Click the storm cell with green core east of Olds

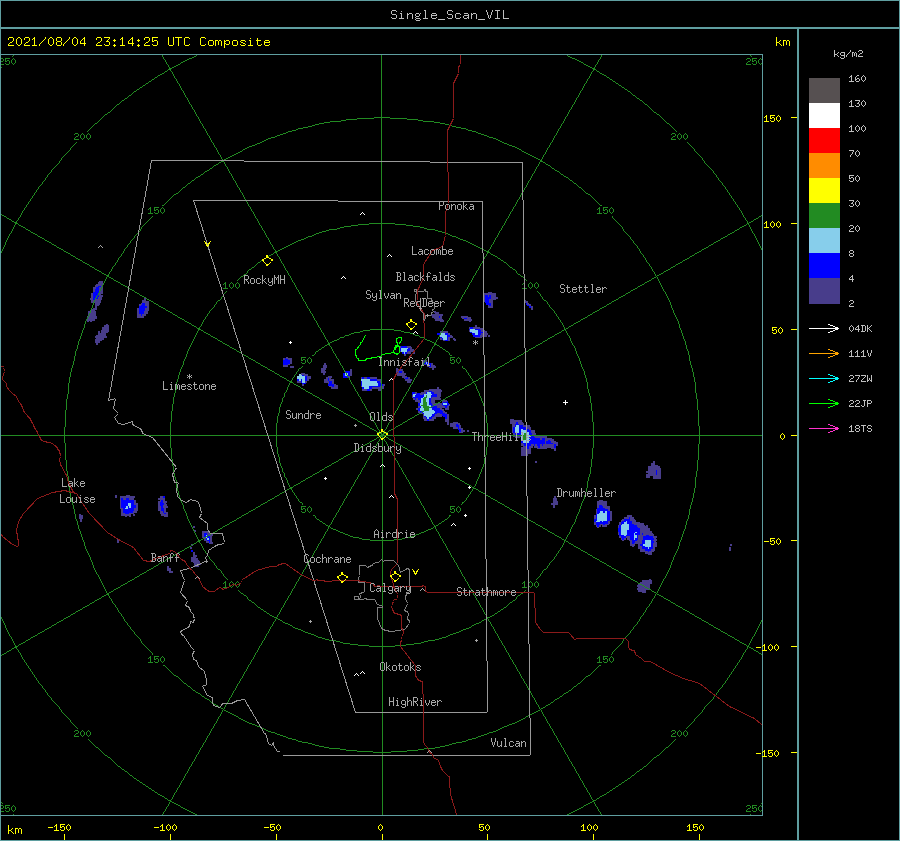click(x=429, y=405)
